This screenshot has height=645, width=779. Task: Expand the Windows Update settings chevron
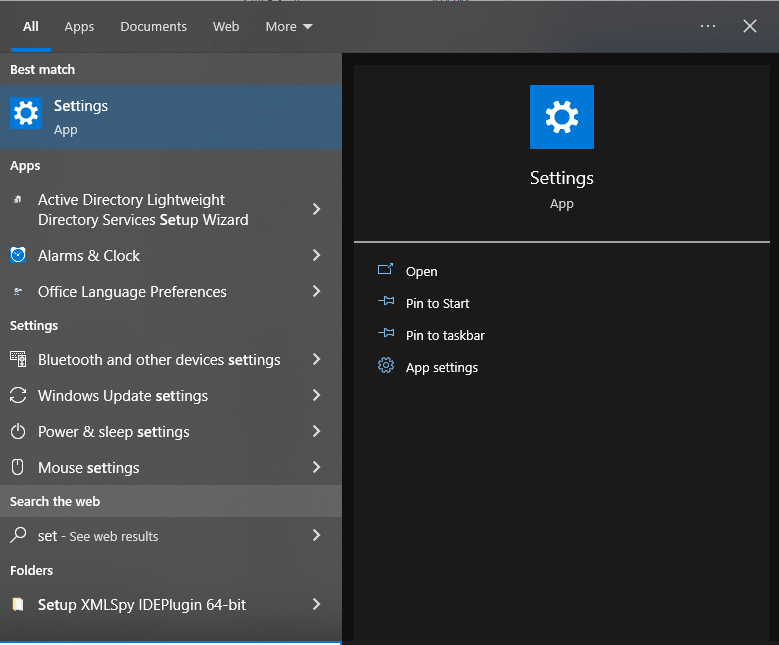[316, 396]
